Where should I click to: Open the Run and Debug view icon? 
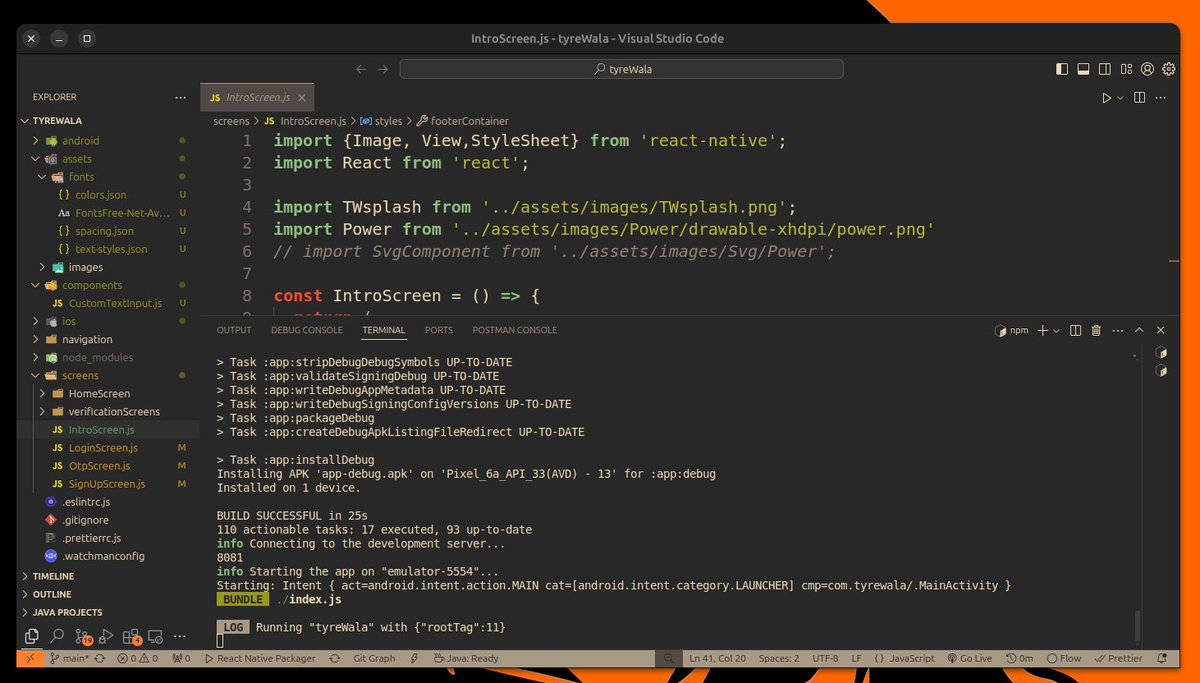[106, 636]
